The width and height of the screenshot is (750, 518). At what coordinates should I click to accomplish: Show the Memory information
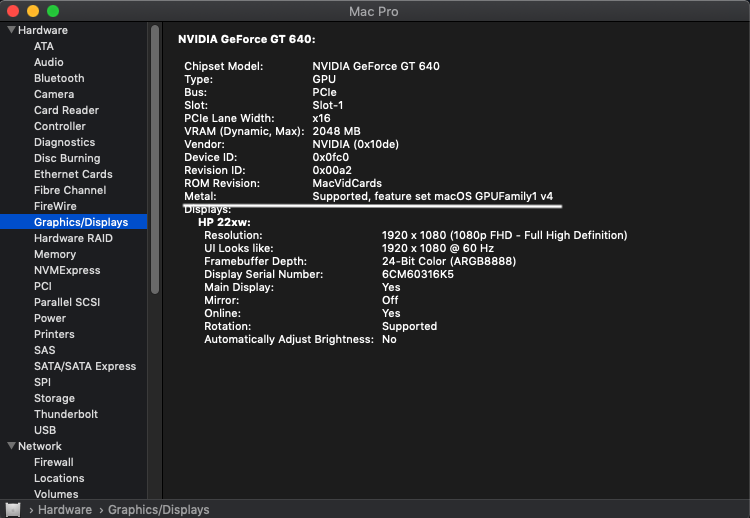(55, 254)
